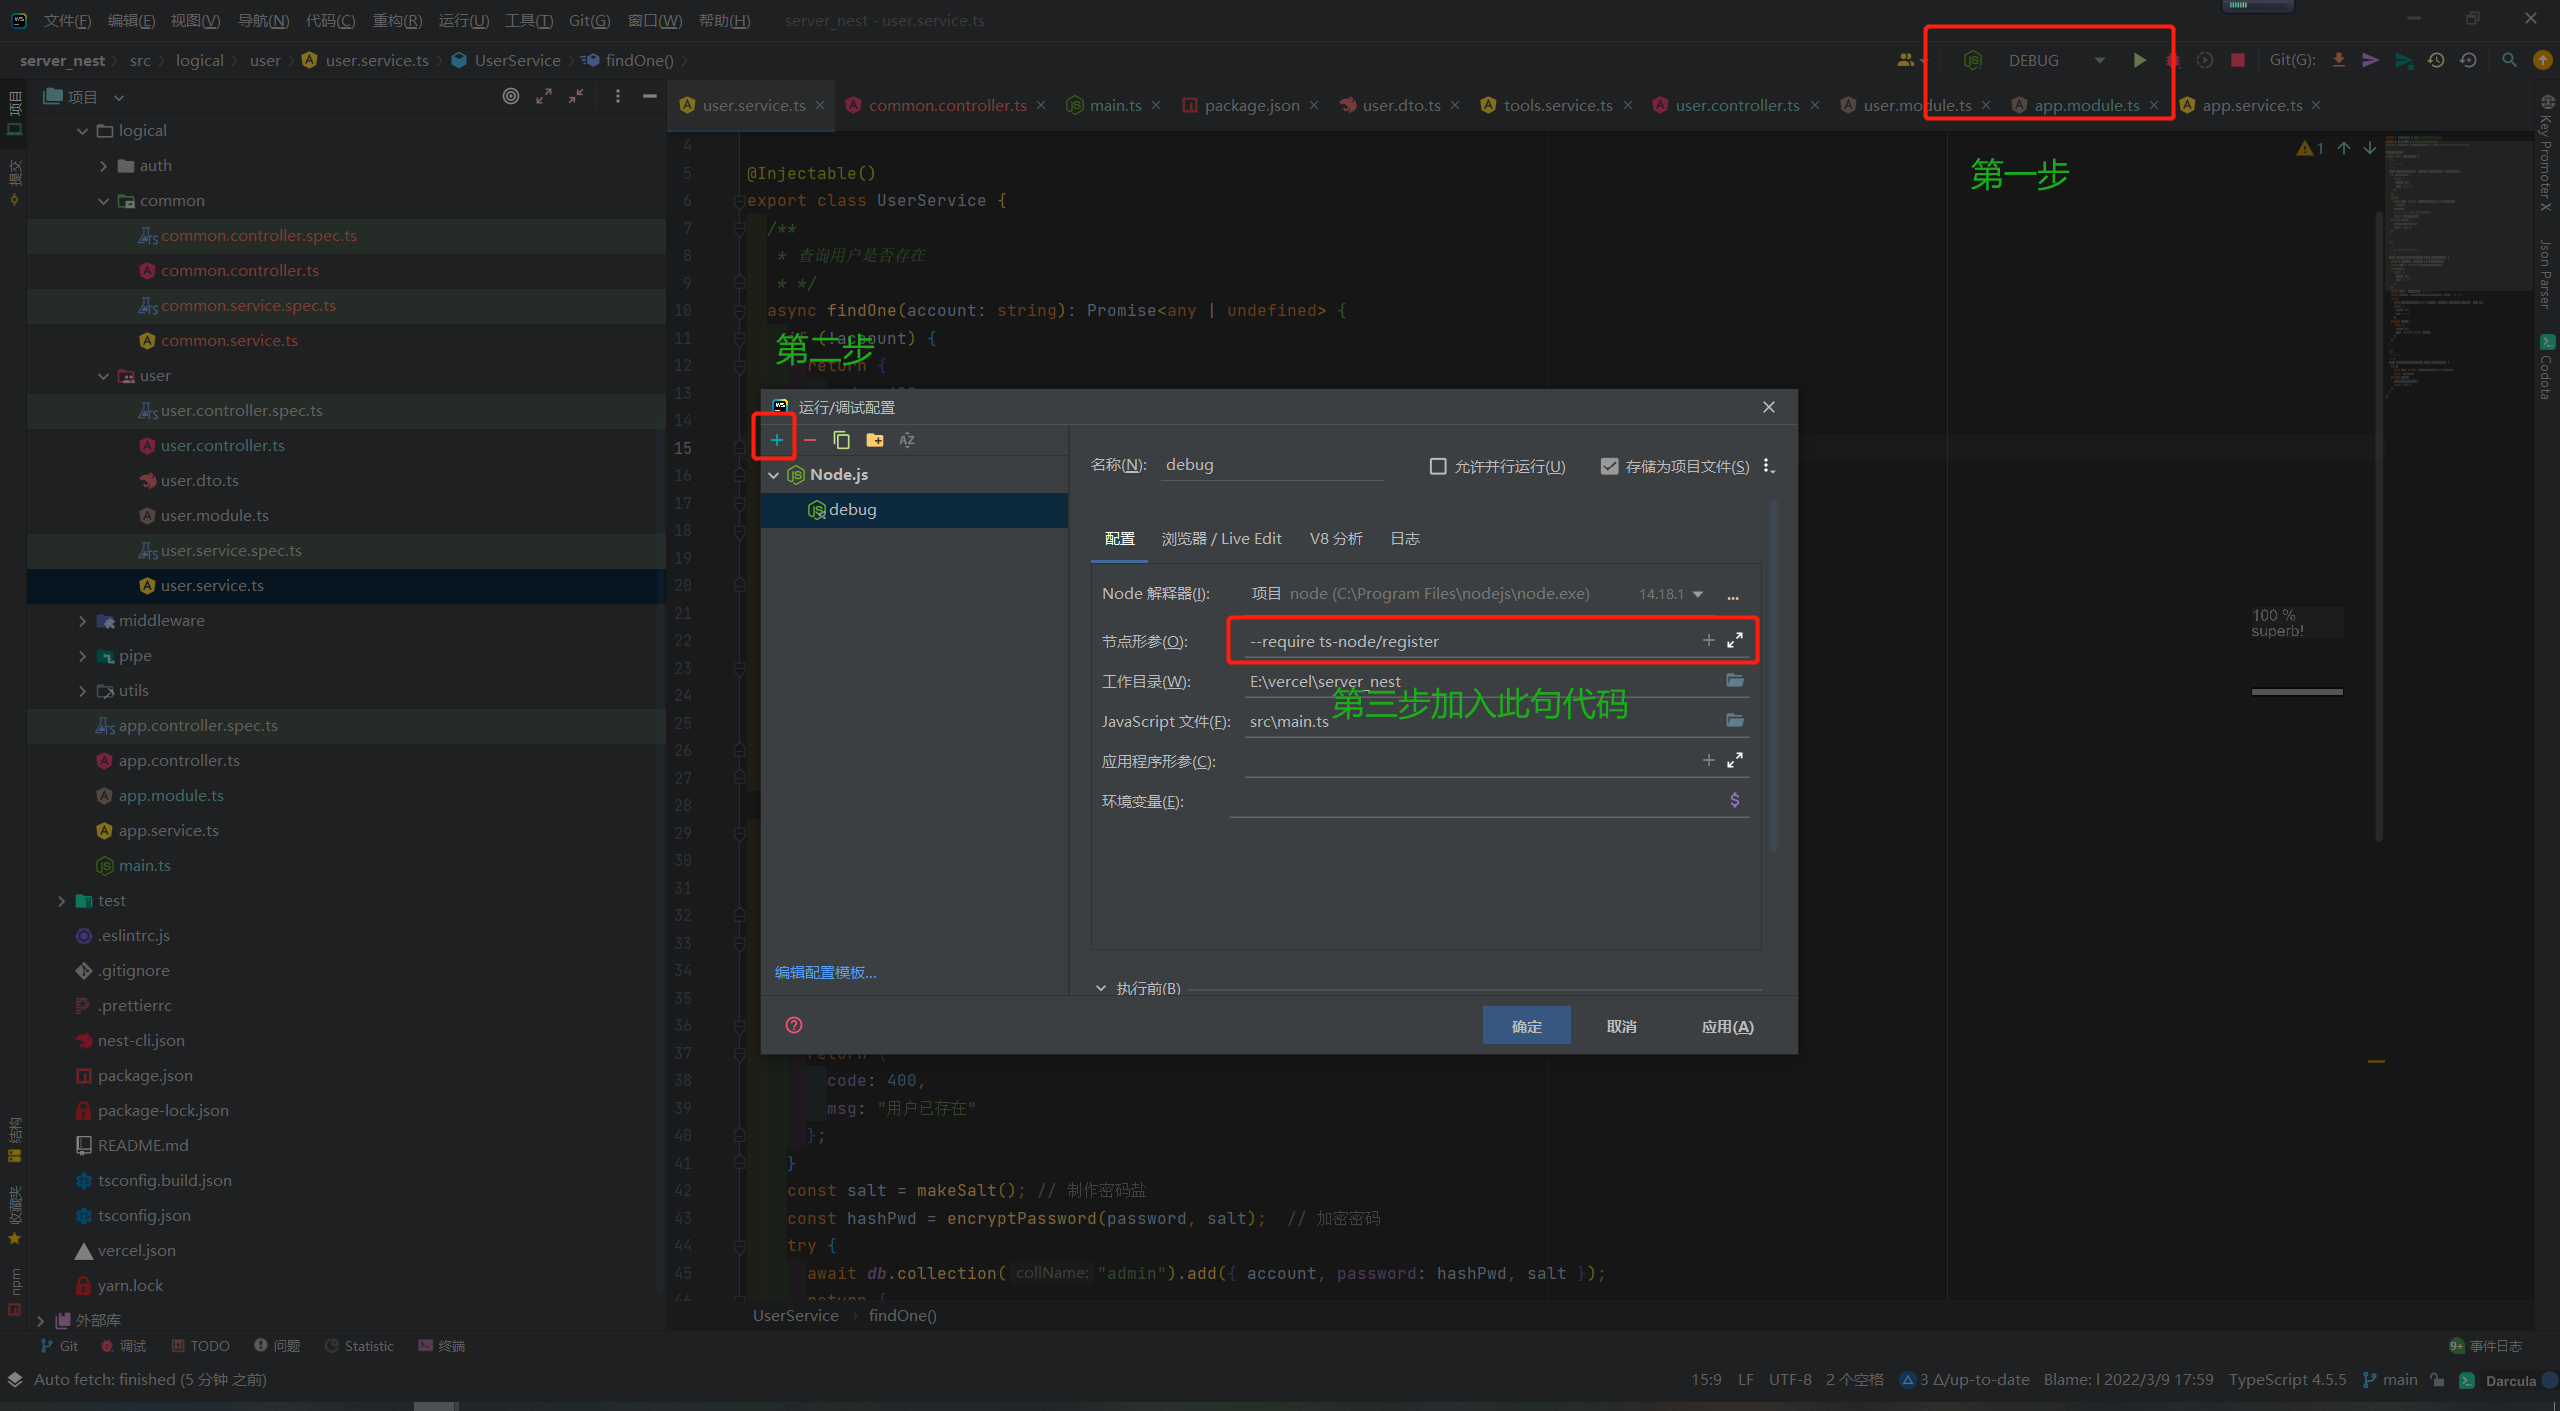Uncheck the 存储为项目文件 option
2560x1411 pixels.
pyautogui.click(x=1609, y=466)
